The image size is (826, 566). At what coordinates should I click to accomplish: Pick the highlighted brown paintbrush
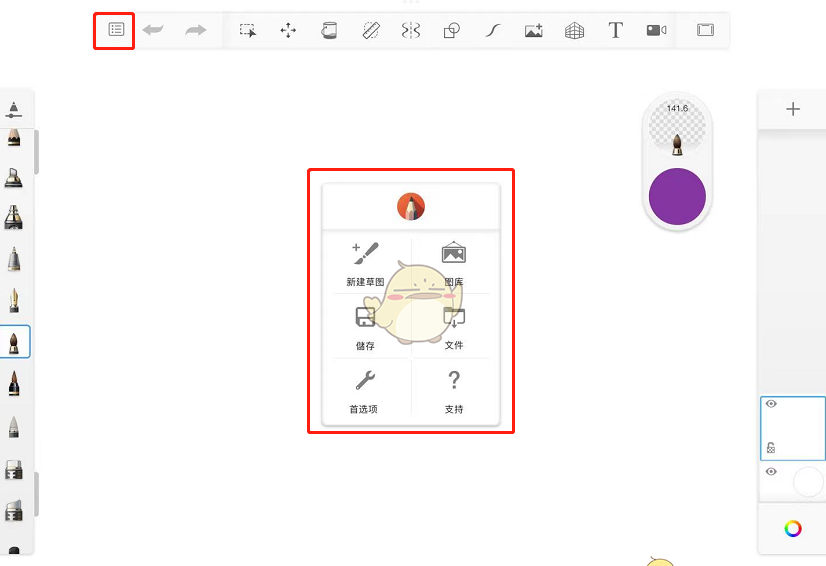point(14,342)
